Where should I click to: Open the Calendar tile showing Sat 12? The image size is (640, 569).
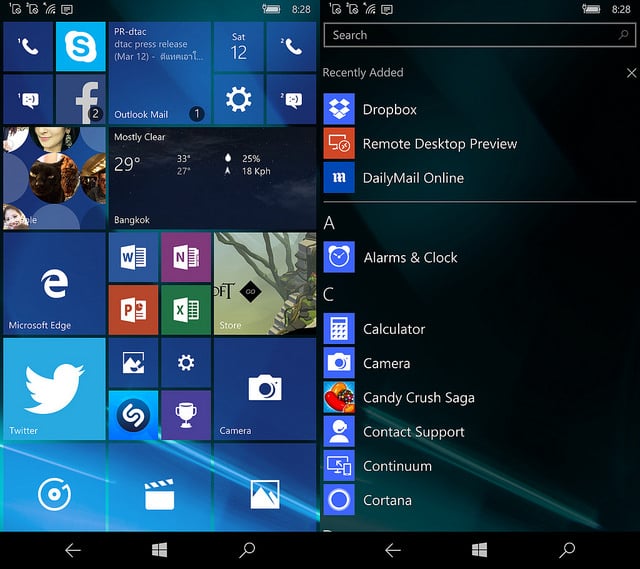pyautogui.click(x=238, y=47)
